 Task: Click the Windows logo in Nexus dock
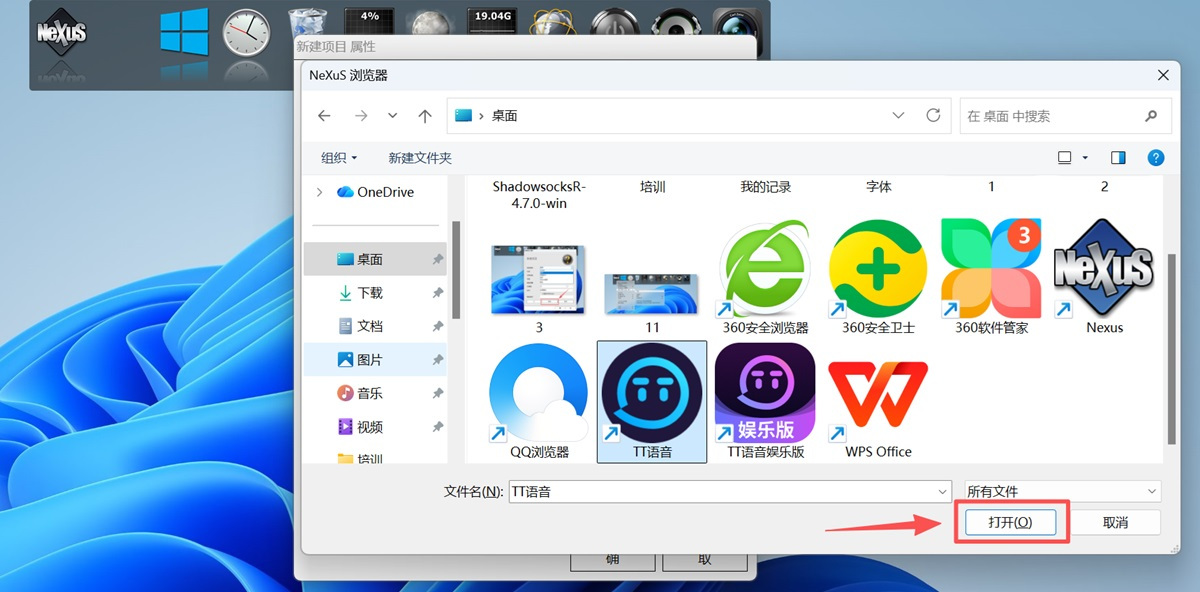[184, 32]
